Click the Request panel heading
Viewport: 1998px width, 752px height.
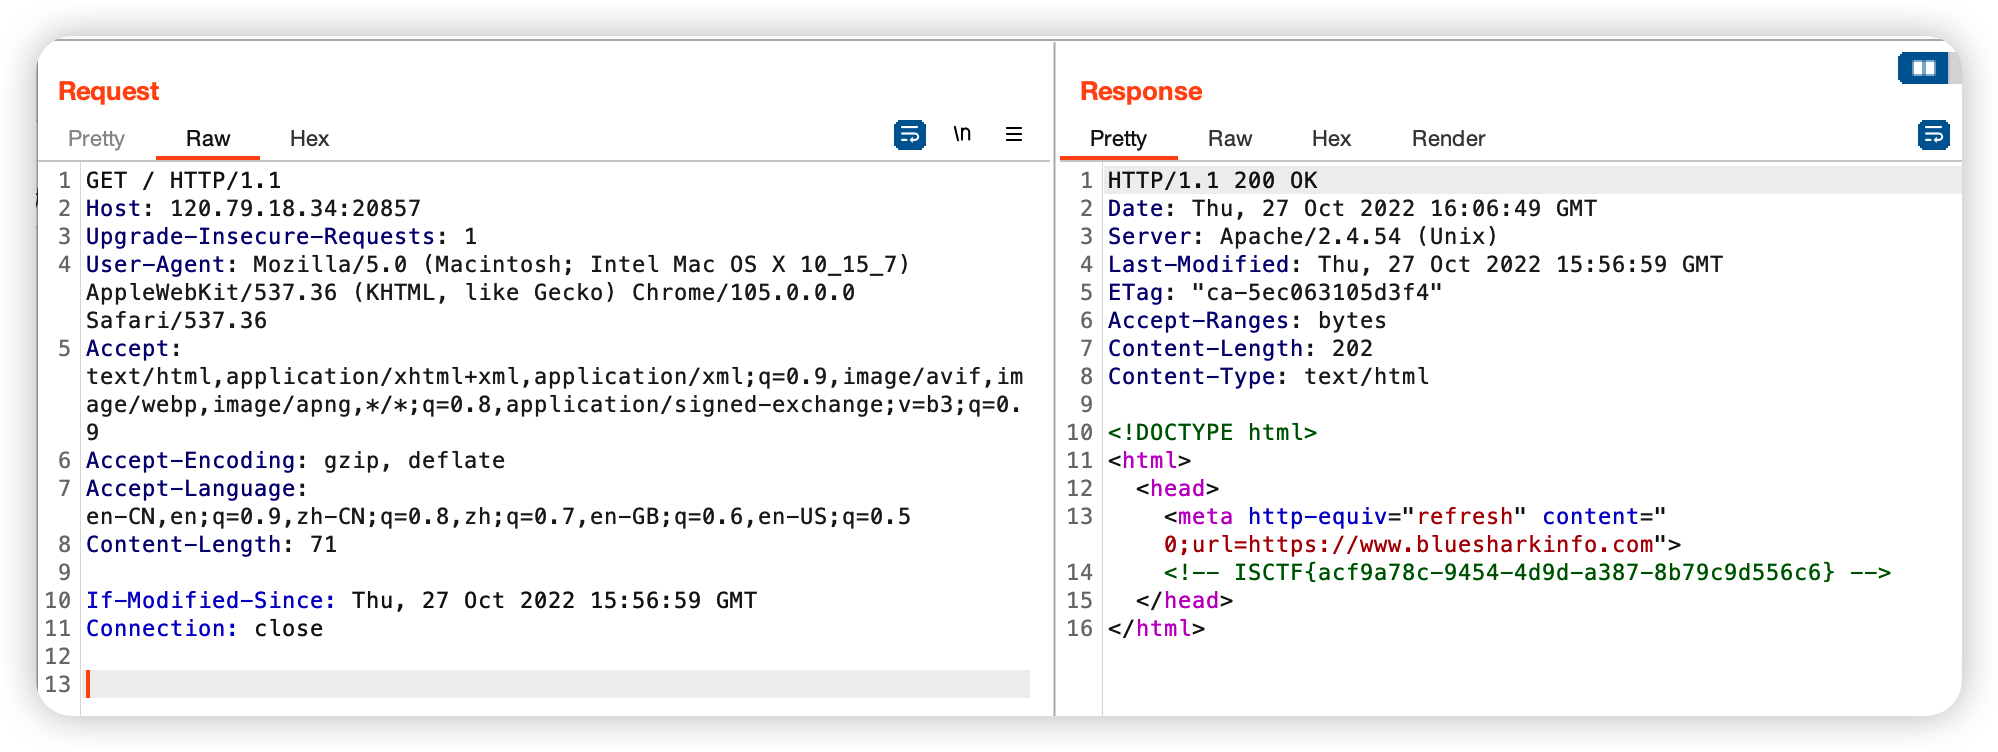pyautogui.click(x=108, y=91)
